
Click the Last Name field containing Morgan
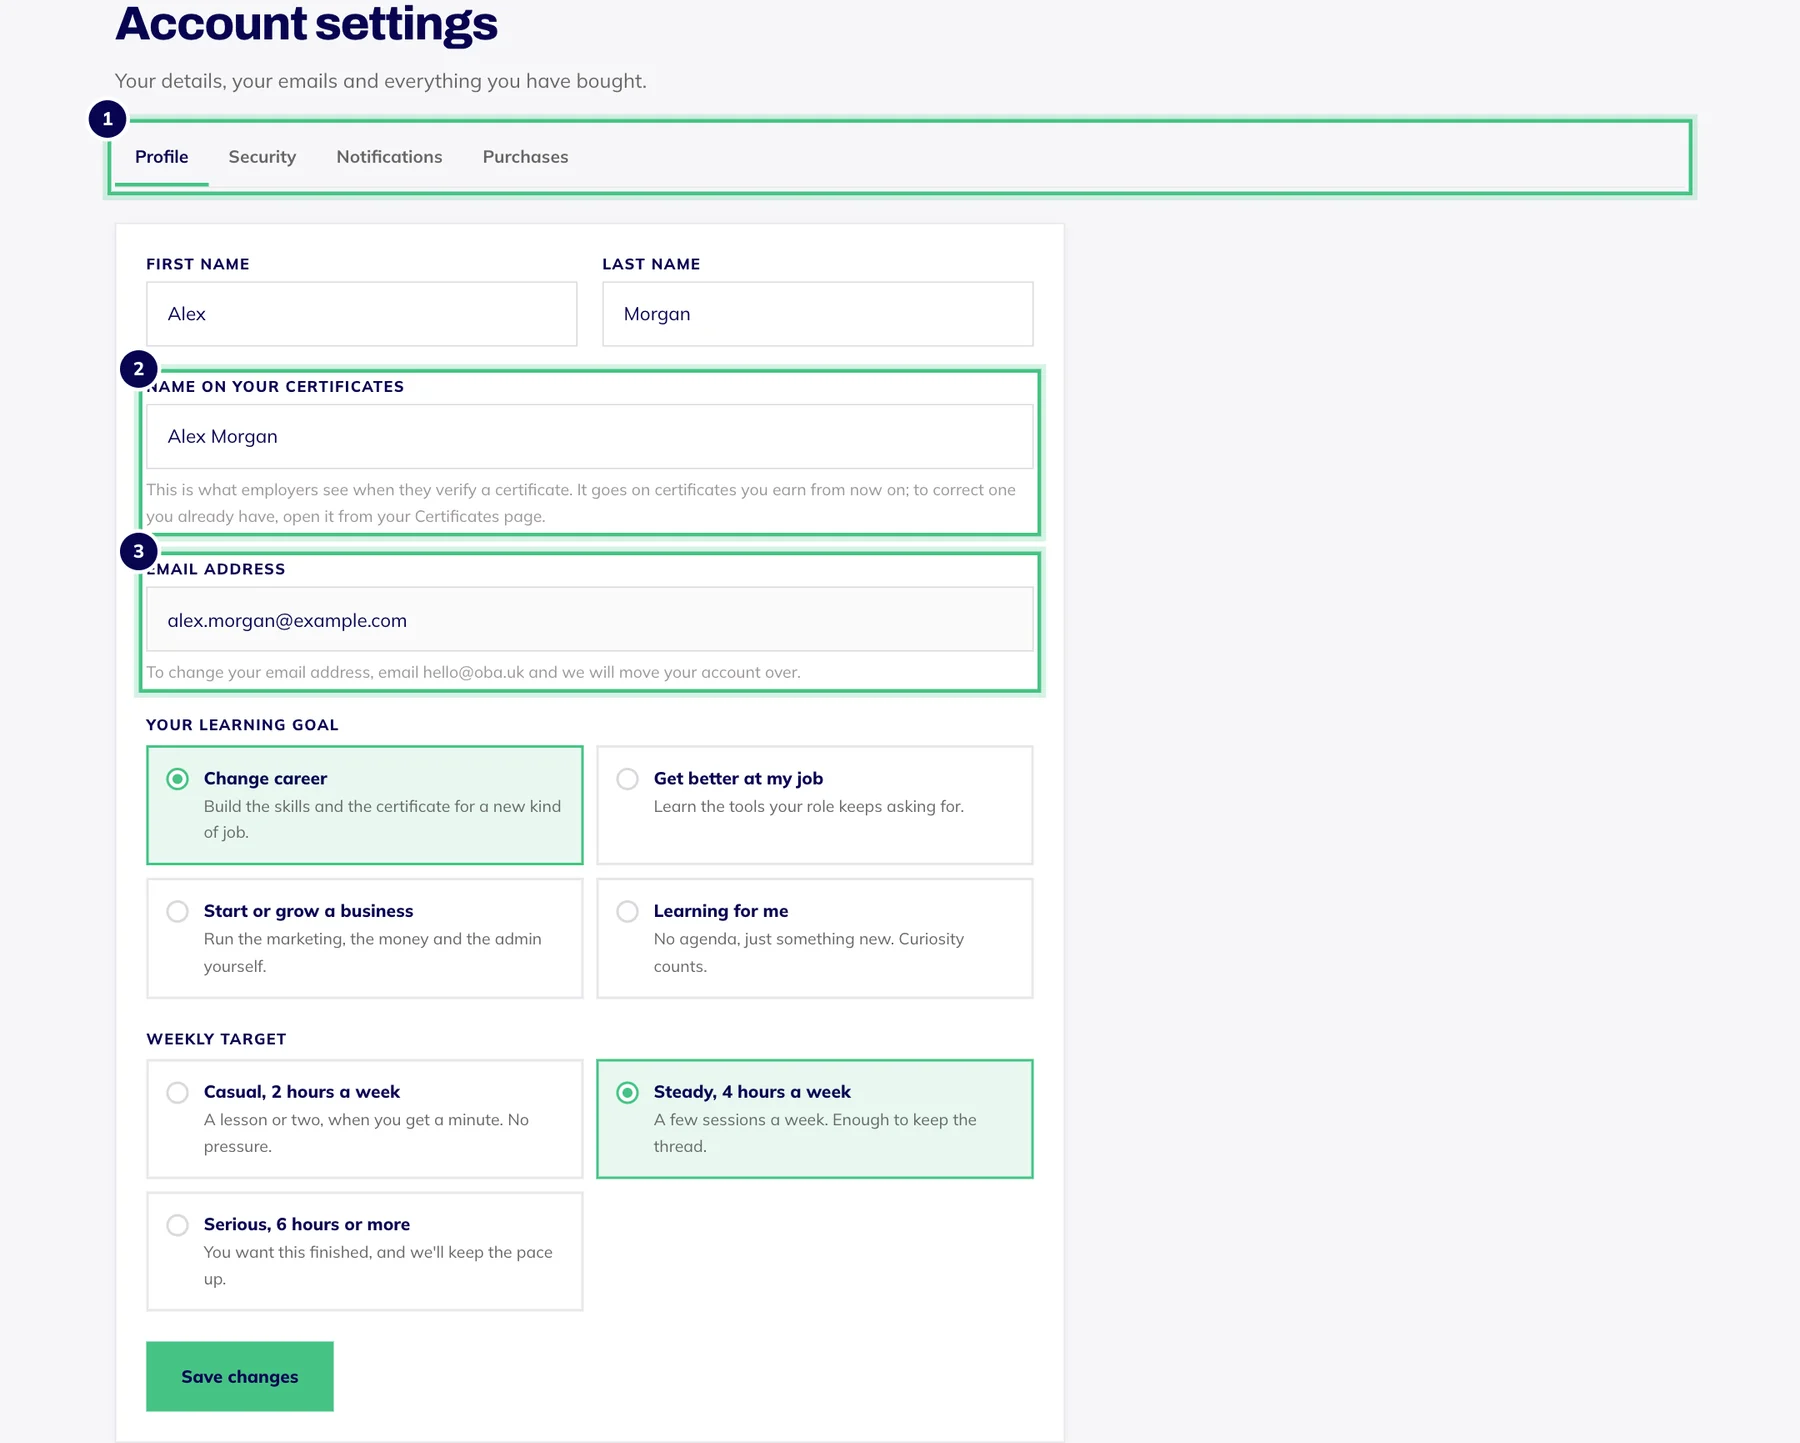(x=817, y=314)
